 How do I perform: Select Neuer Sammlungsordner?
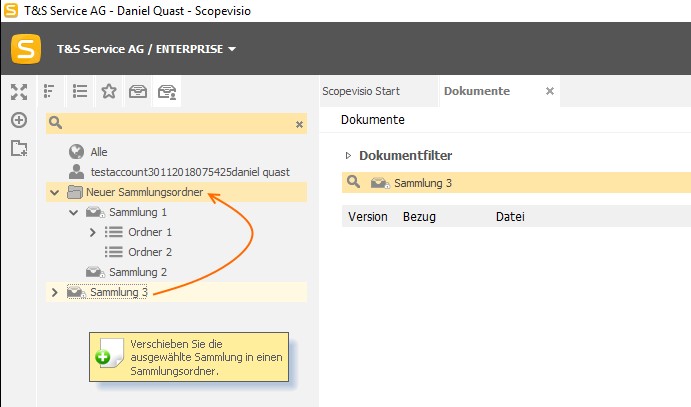145,192
